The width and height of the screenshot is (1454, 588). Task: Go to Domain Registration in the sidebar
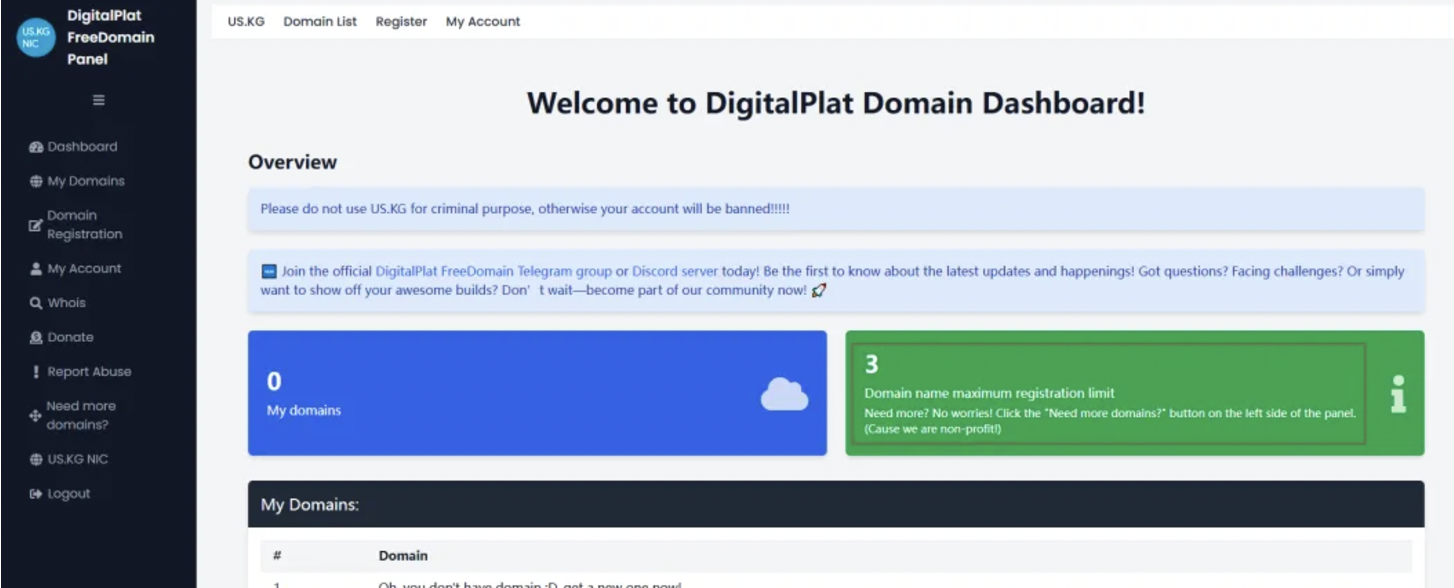(x=85, y=225)
